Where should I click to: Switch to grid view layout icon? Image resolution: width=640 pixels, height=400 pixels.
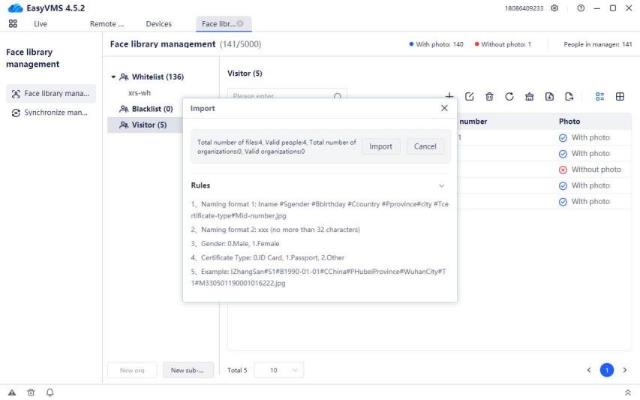point(620,96)
